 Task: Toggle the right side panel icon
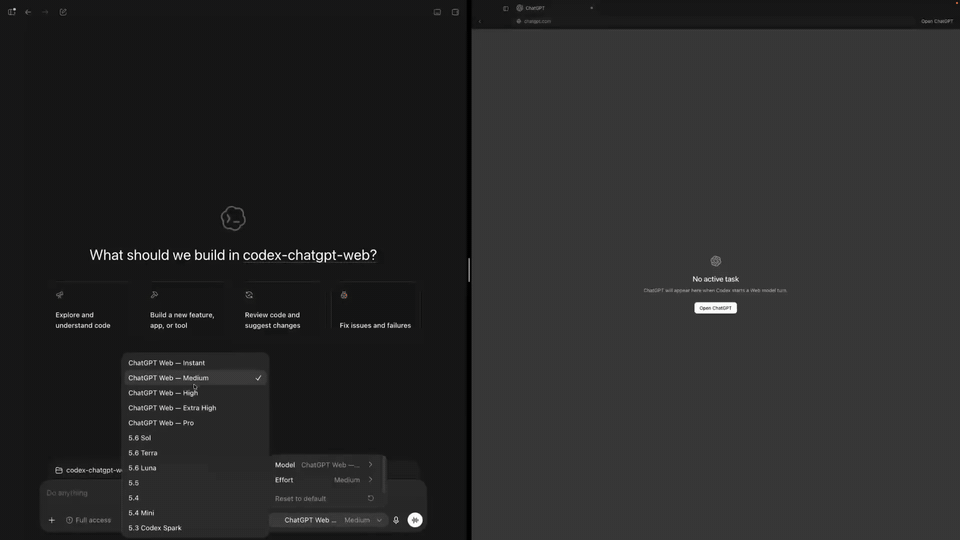(x=455, y=12)
